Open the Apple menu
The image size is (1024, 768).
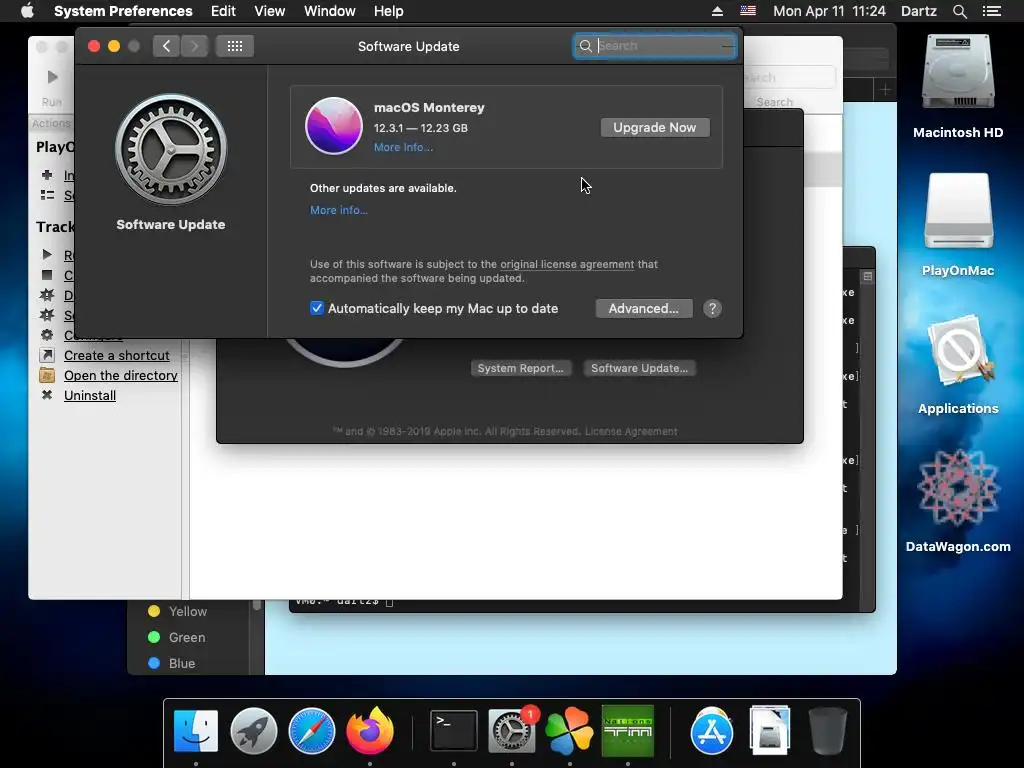tap(27, 11)
